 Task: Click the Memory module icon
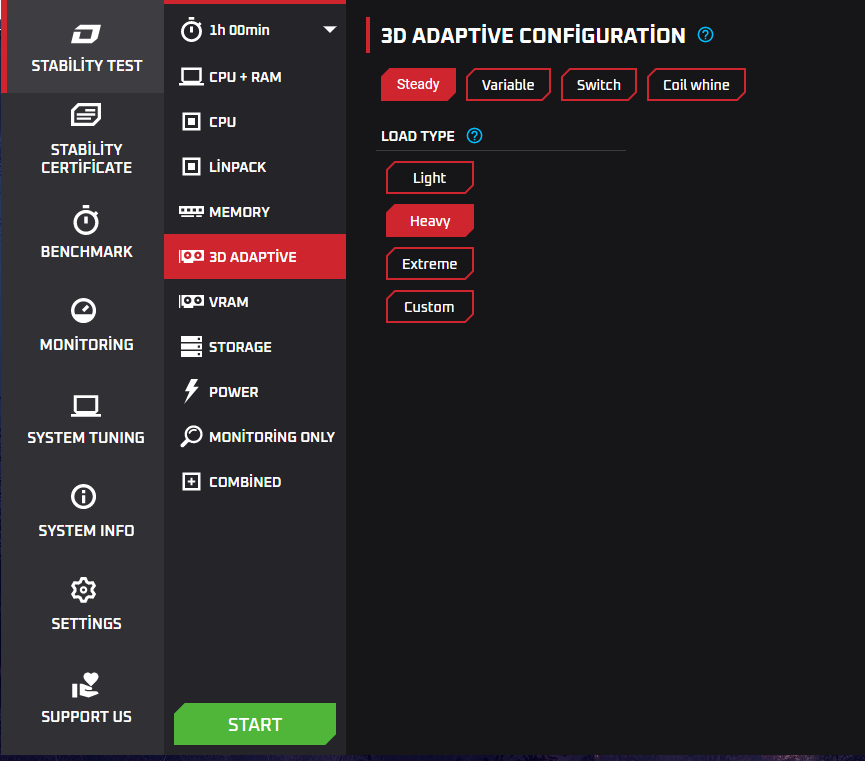[x=191, y=211]
